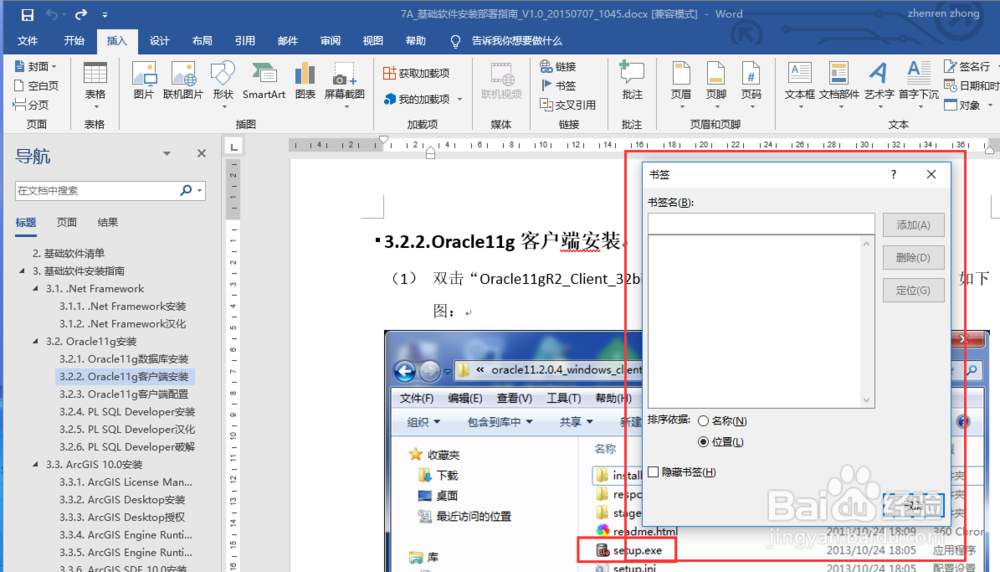
Task: Show the 结果 tab in navigation pane
Action: [x=108, y=223]
